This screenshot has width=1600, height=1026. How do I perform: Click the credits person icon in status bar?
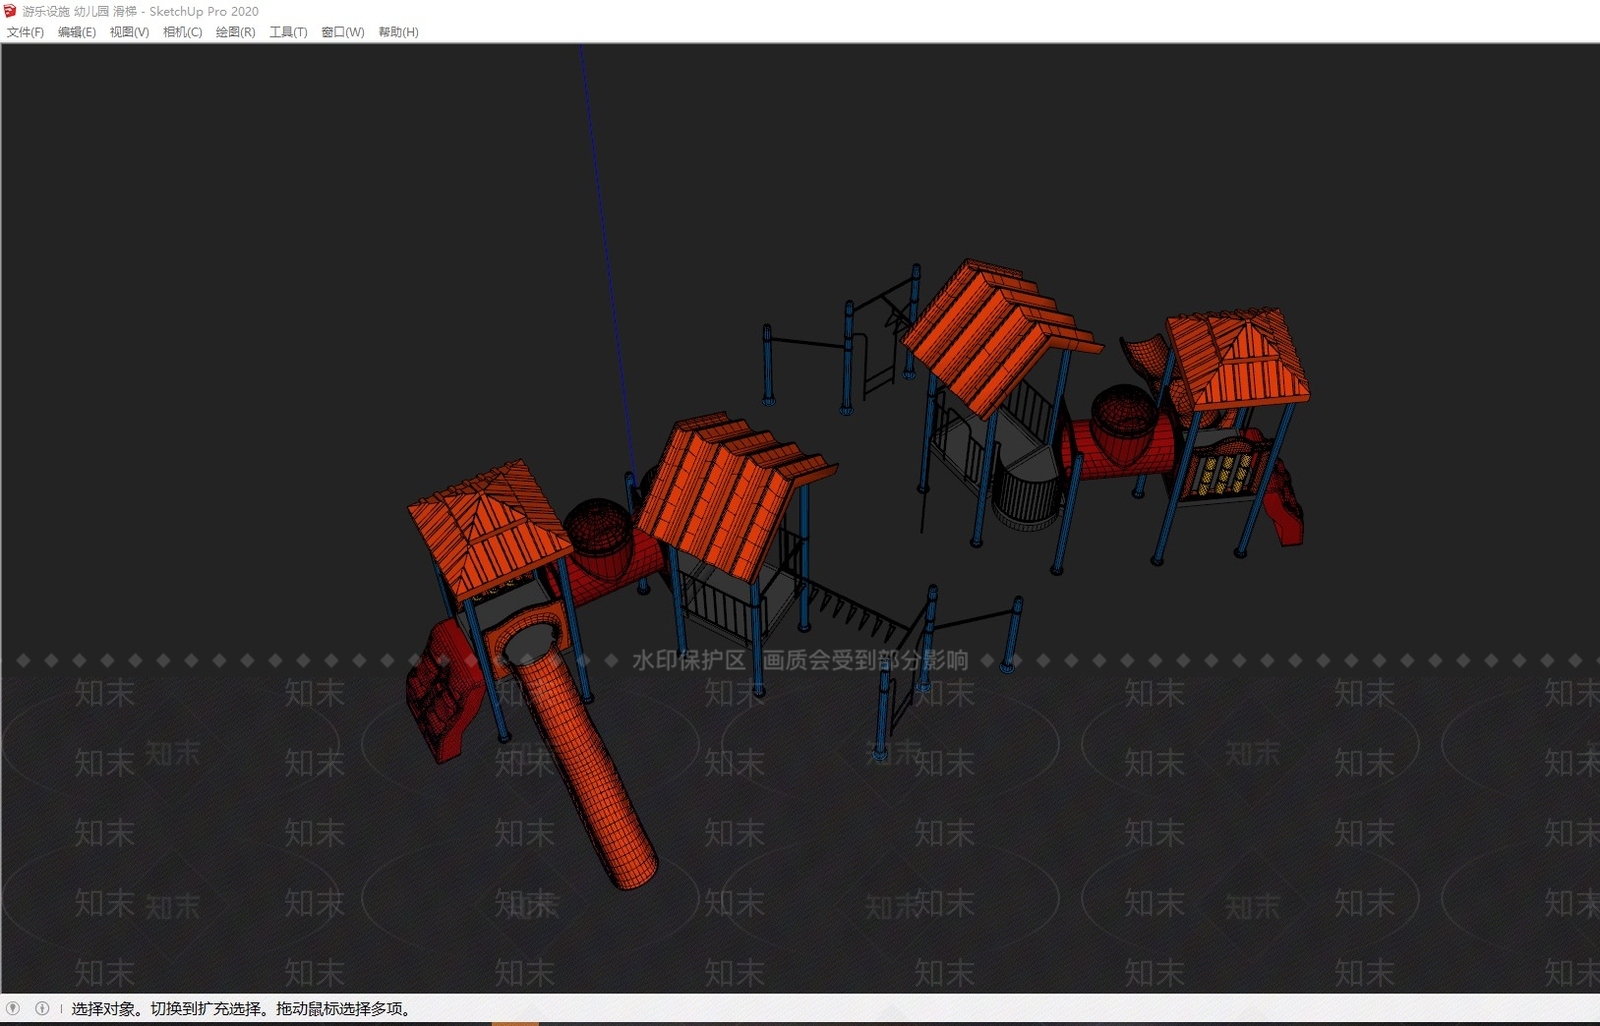[42, 1008]
